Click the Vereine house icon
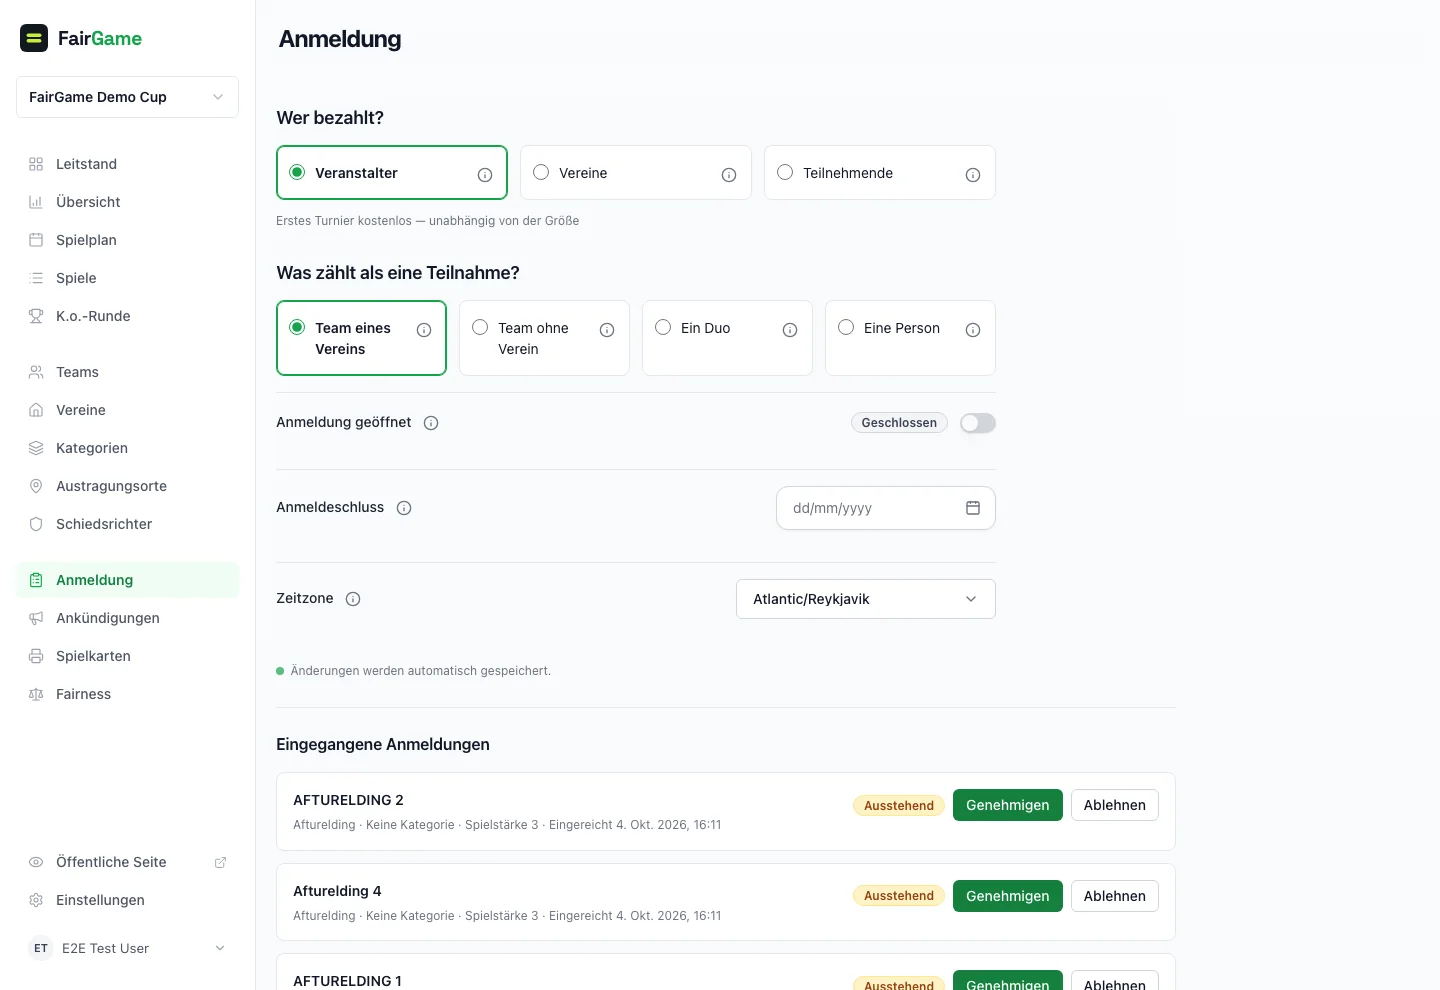1440x990 pixels. [x=36, y=410]
